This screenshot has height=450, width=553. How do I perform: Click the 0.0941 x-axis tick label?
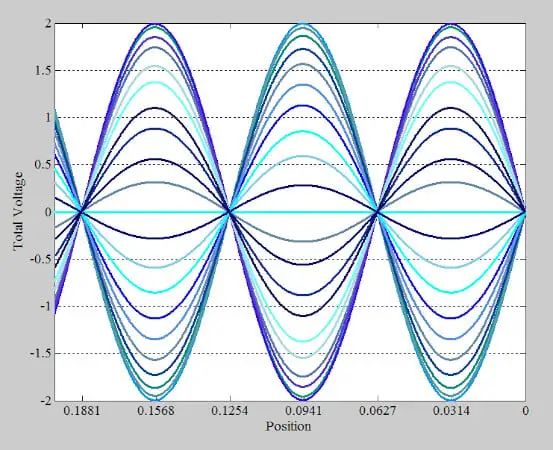pos(303,411)
